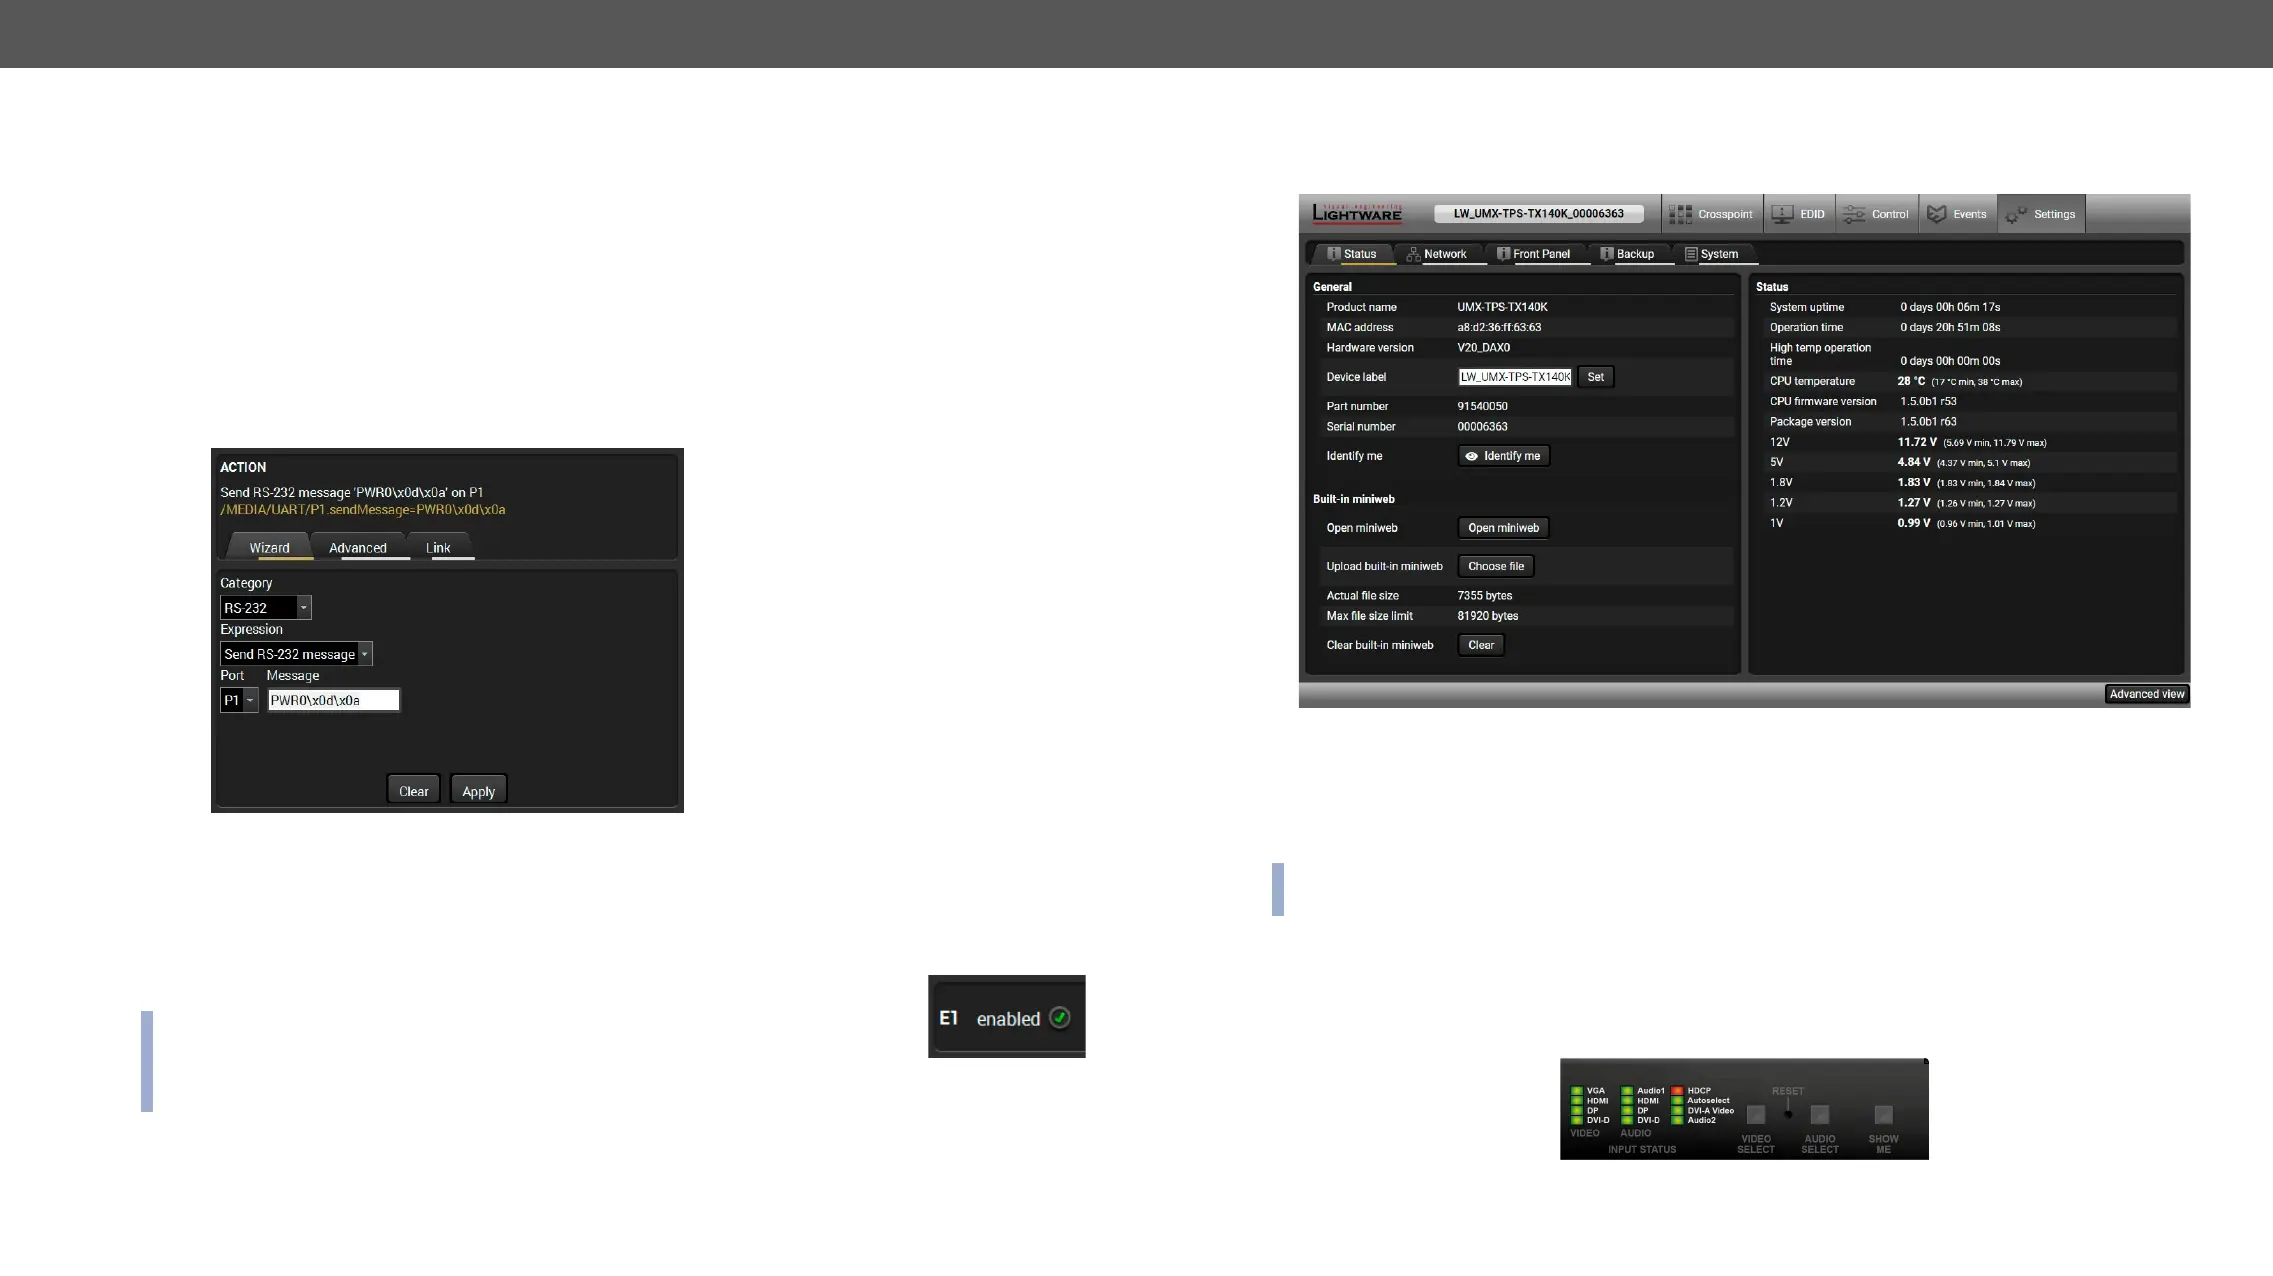2273x1276 pixels.
Task: Switch to the Advanced action tab
Action: (x=357, y=548)
